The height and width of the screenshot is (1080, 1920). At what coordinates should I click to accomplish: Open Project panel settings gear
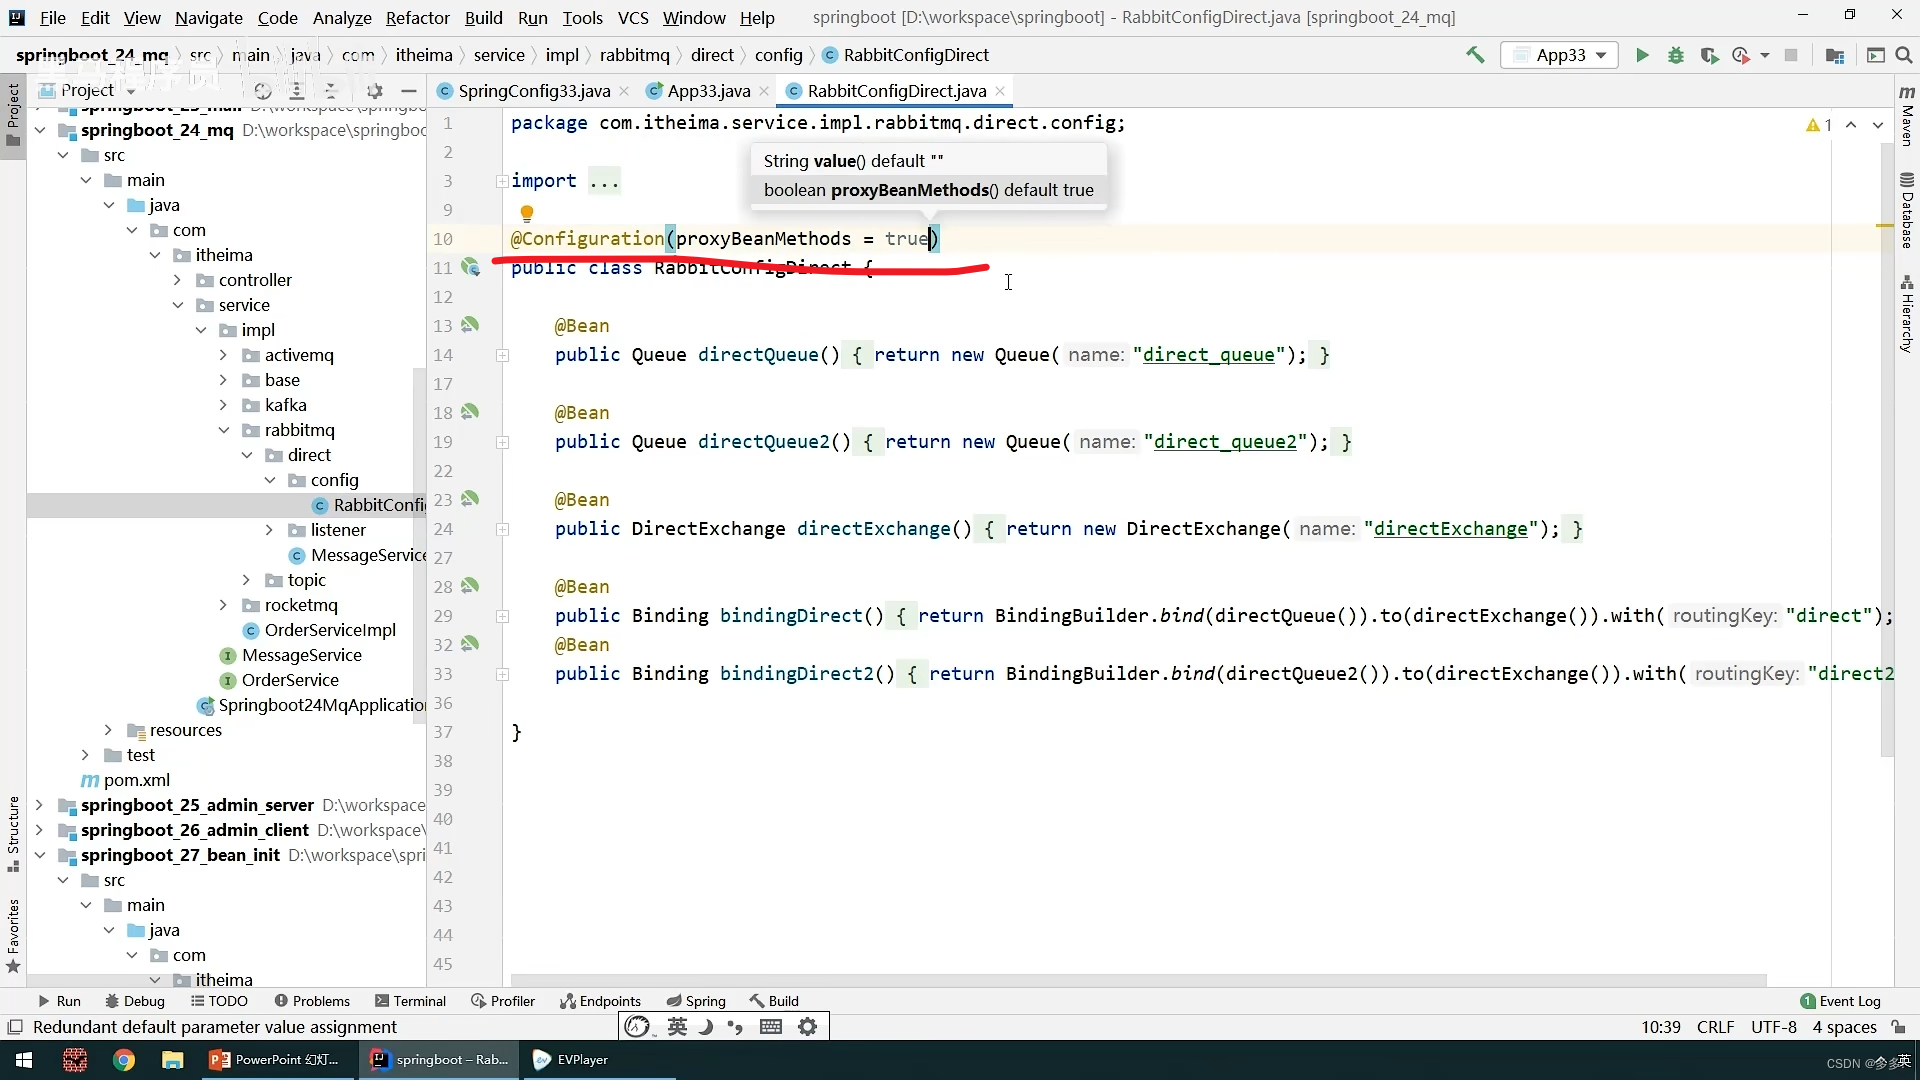pos(375,91)
